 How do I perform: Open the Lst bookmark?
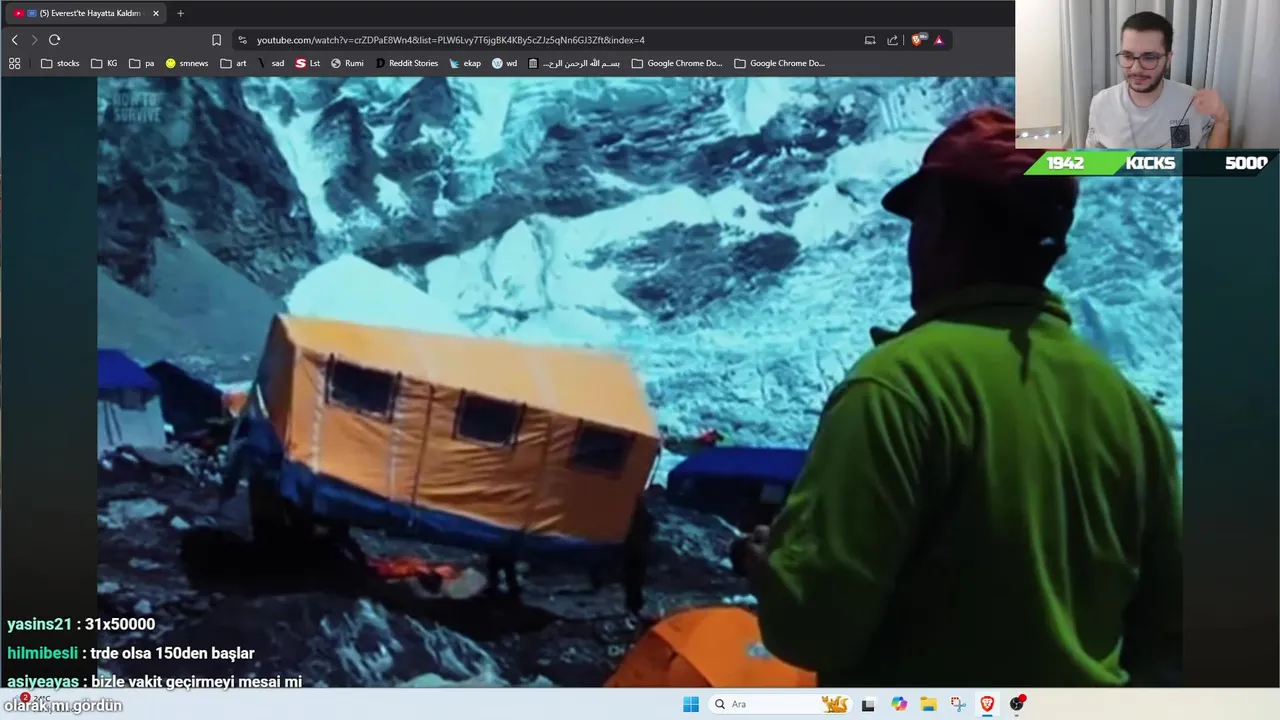[308, 63]
